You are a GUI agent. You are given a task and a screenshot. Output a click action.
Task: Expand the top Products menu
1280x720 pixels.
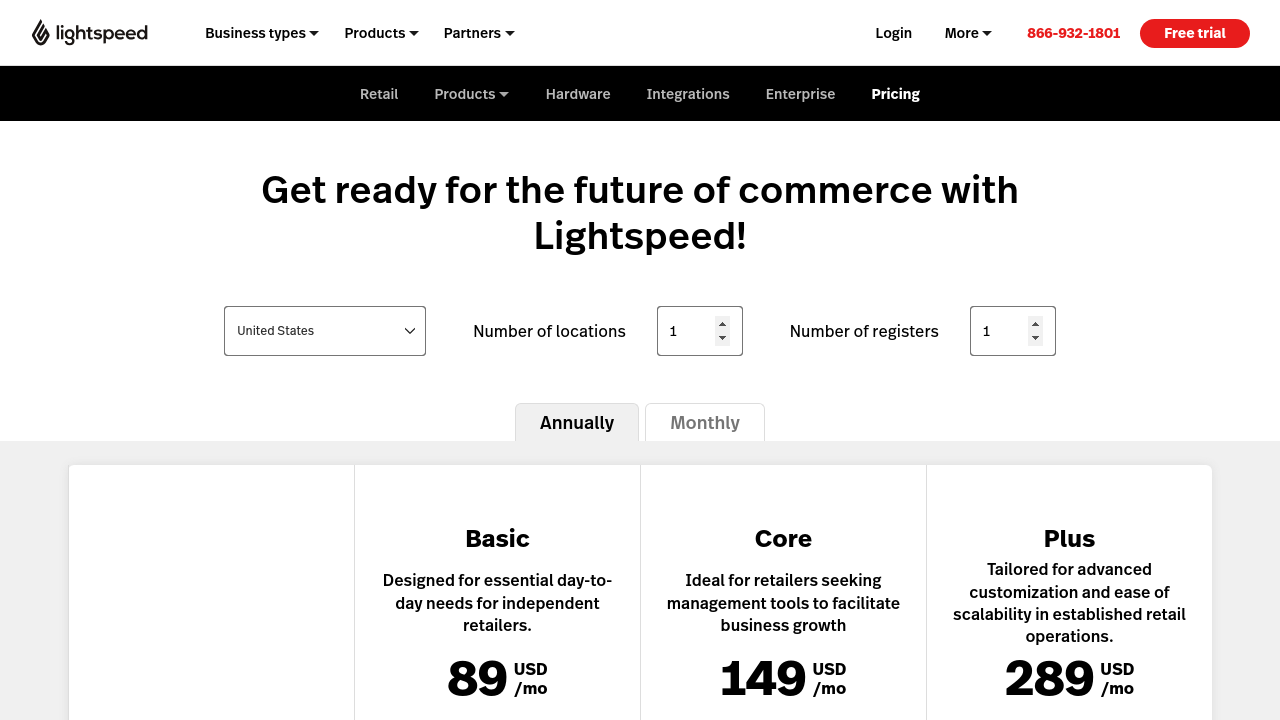pos(381,33)
